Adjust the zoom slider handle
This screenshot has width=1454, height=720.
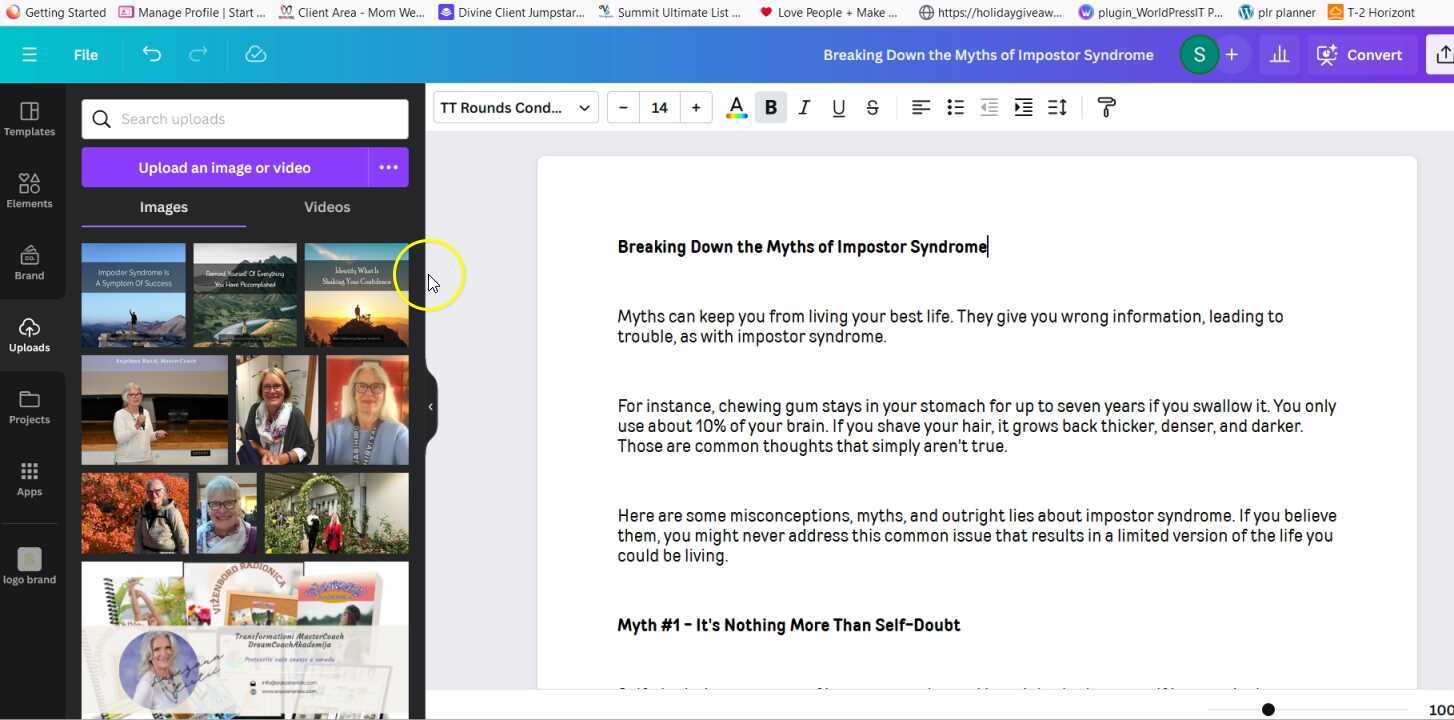[x=1268, y=710]
